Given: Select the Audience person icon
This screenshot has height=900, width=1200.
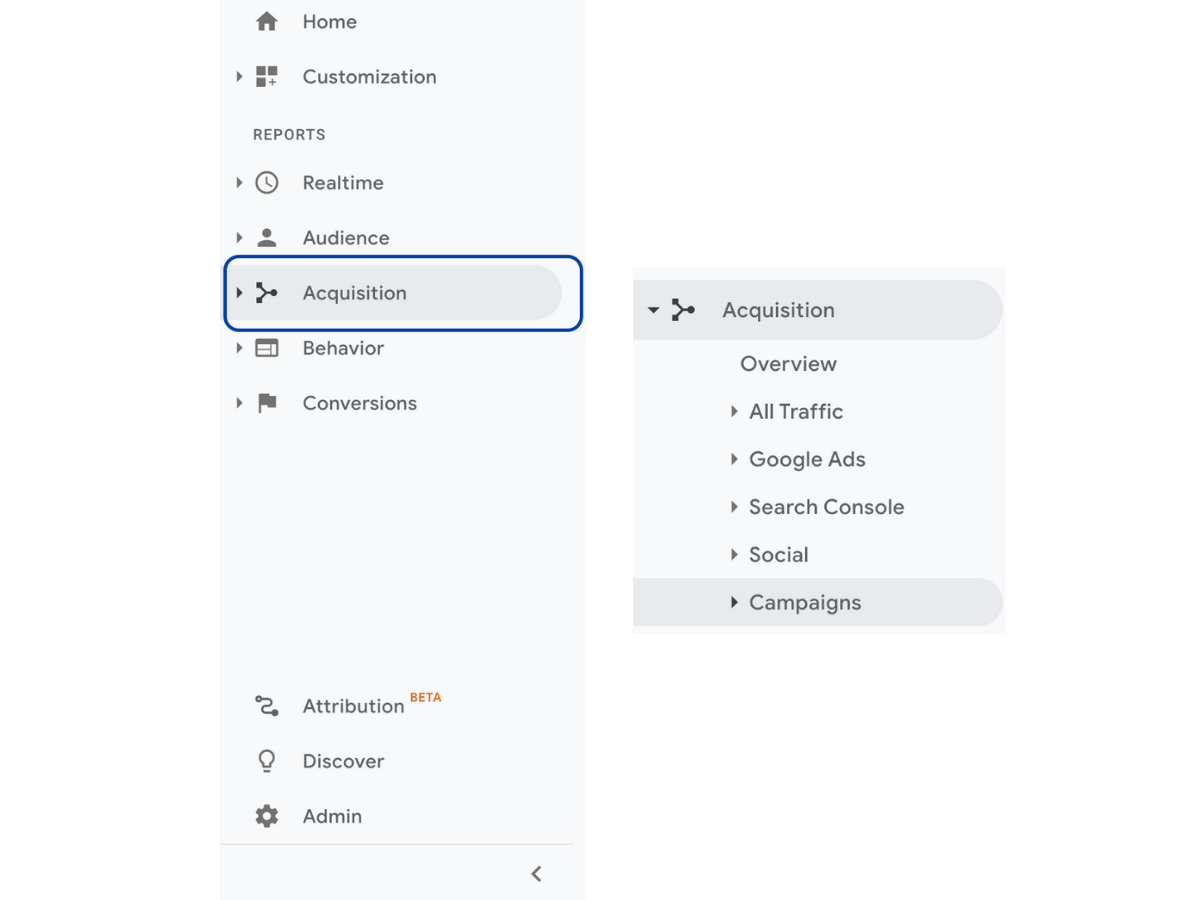Looking at the screenshot, I should pyautogui.click(x=266, y=237).
